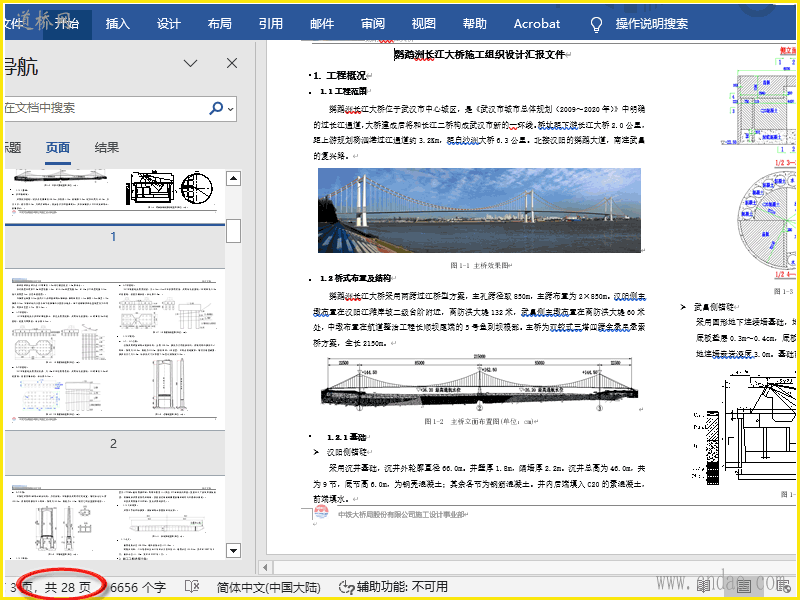Select page 2 thumbnail
800x600 pixels.
tap(115, 351)
